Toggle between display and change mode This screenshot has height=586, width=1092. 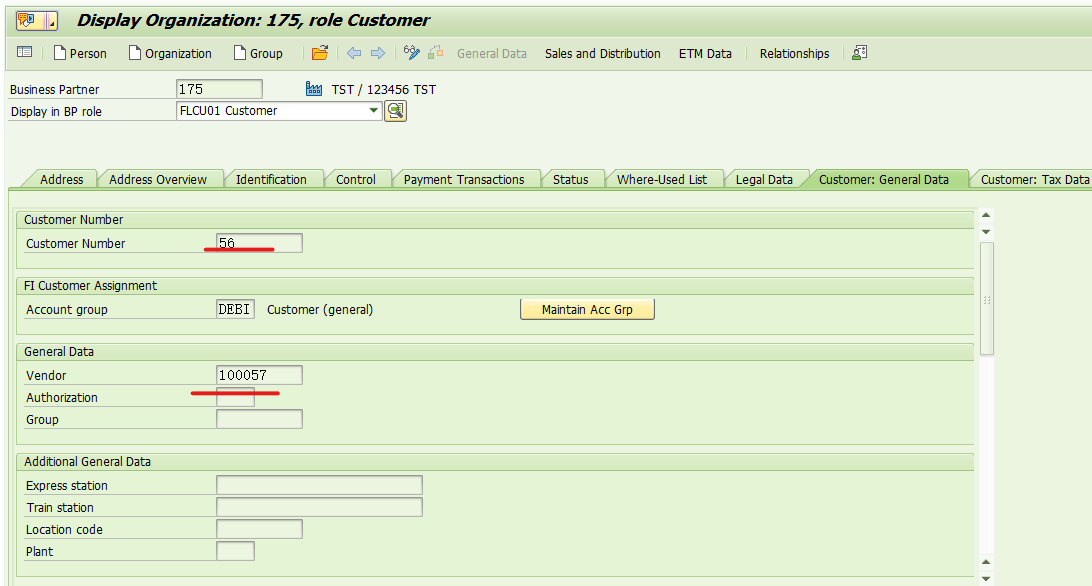410,53
